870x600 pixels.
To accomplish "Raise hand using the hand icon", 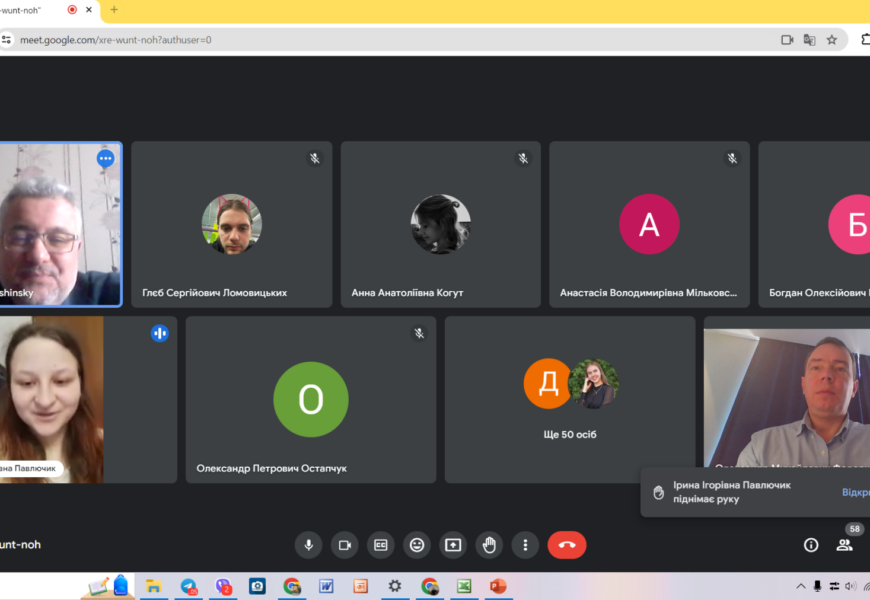I will (x=489, y=545).
